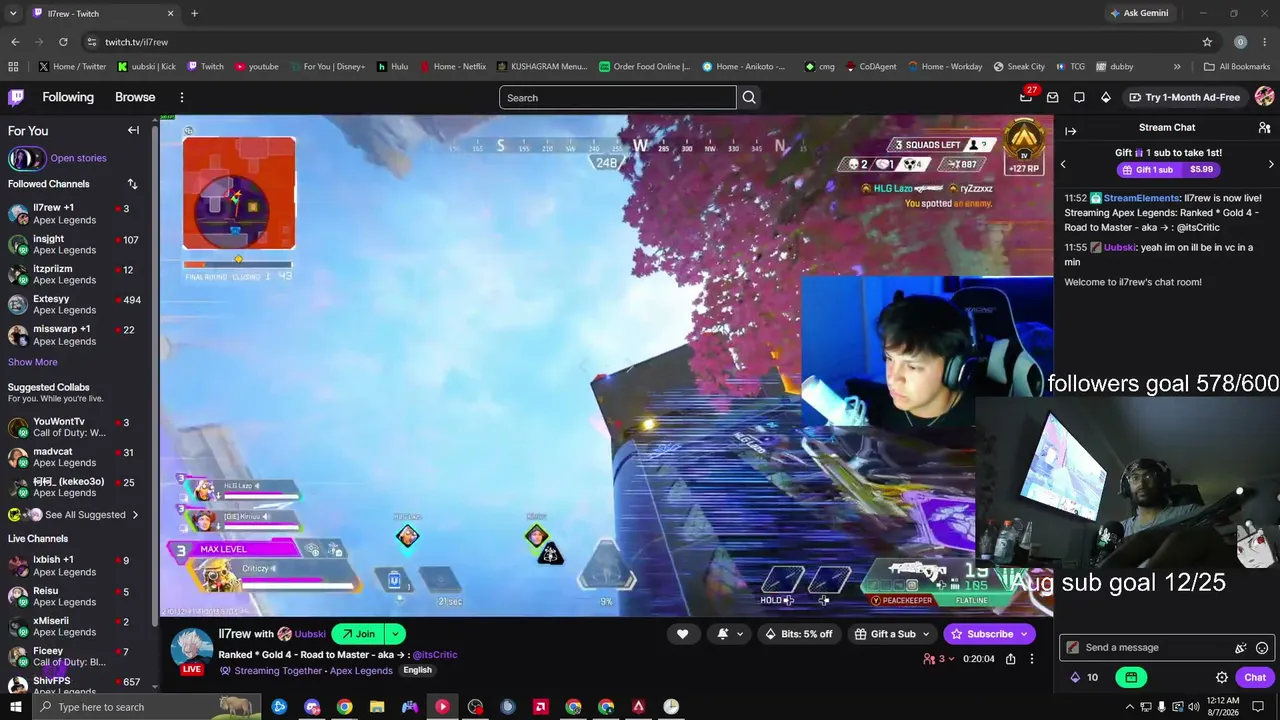Open the Community users icon in chat
The image size is (1280, 720).
click(x=1264, y=128)
